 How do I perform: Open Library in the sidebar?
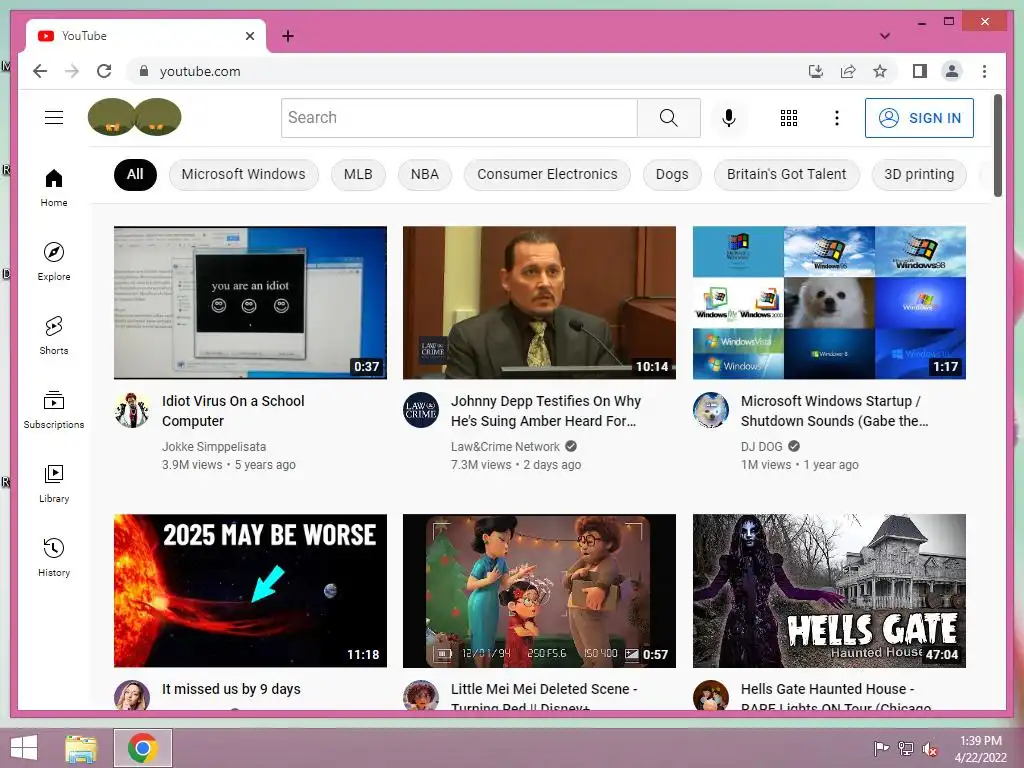(54, 483)
